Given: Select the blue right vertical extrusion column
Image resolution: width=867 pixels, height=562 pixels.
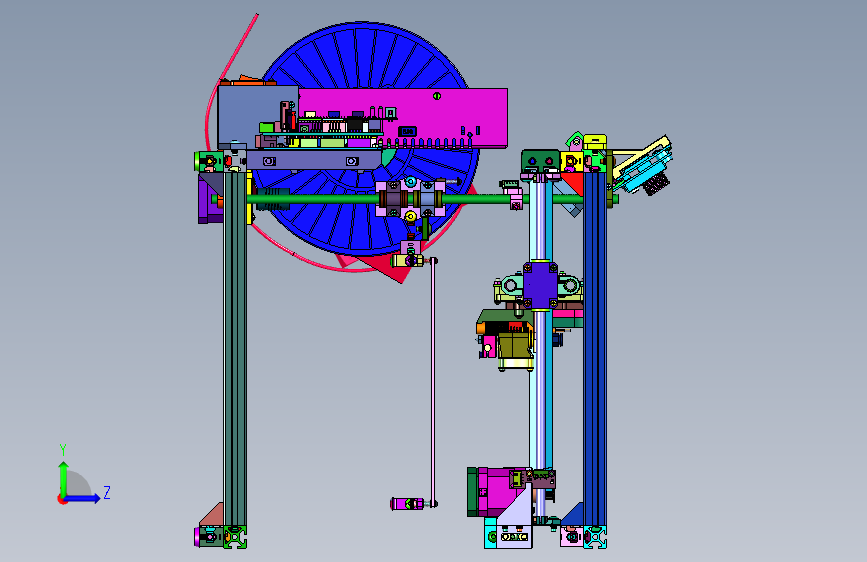Looking at the screenshot, I should pos(595,348).
